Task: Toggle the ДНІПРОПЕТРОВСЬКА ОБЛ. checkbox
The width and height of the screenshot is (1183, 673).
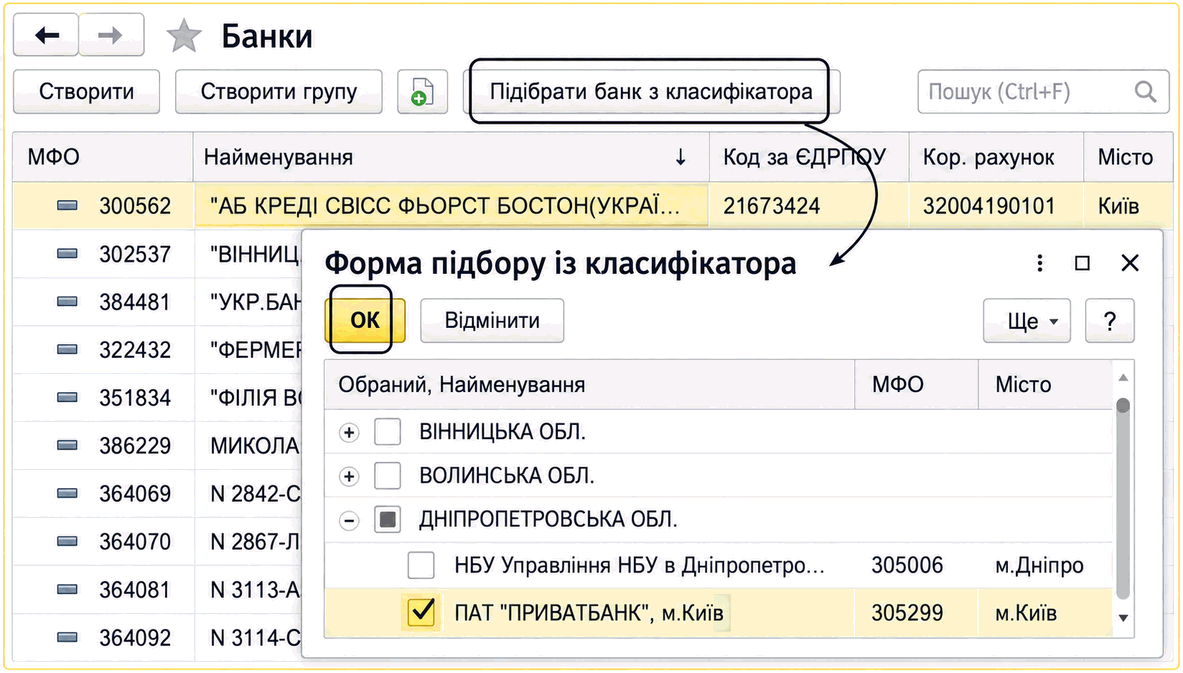Action: pyautogui.click(x=388, y=520)
